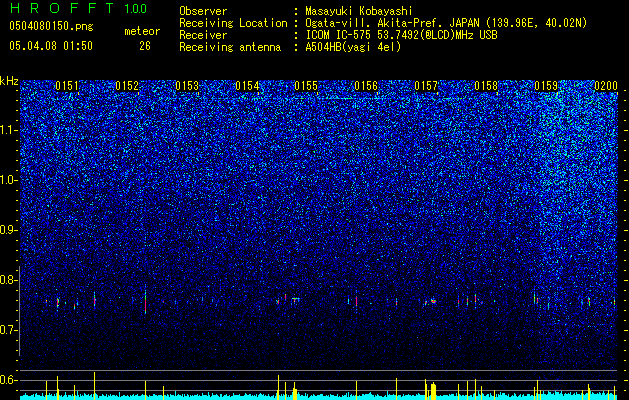Click the 0153 time marker
Viewport: 629px width, 400px height.
click(187, 86)
